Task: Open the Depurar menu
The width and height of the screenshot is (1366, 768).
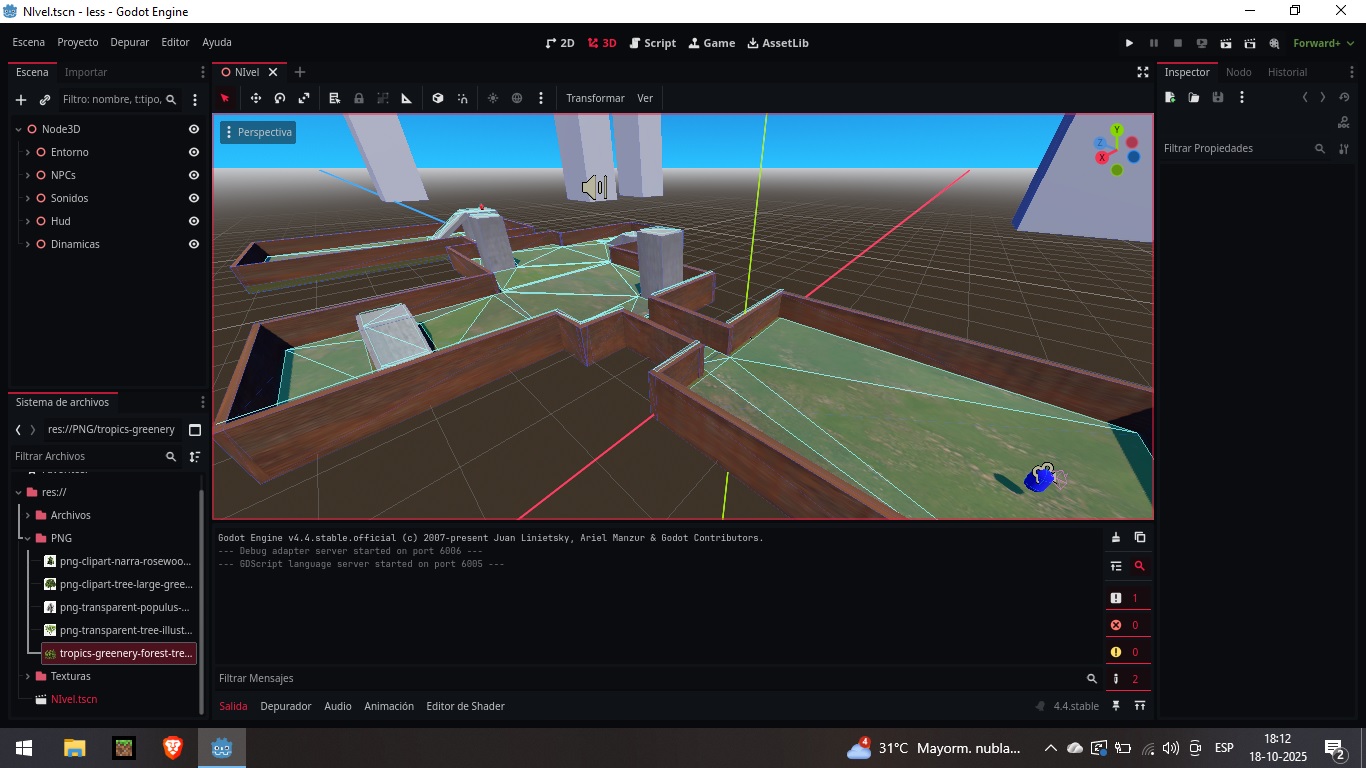Action: [x=130, y=43]
